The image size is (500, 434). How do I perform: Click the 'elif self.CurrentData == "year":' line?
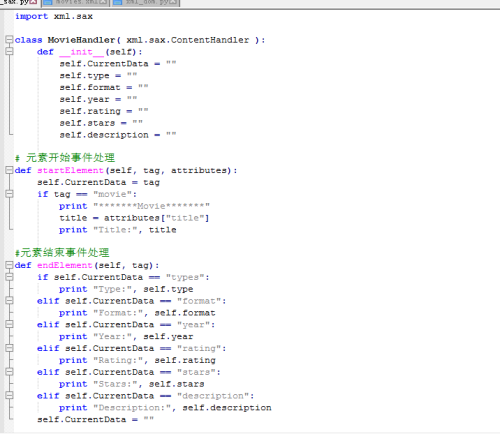coord(126,324)
